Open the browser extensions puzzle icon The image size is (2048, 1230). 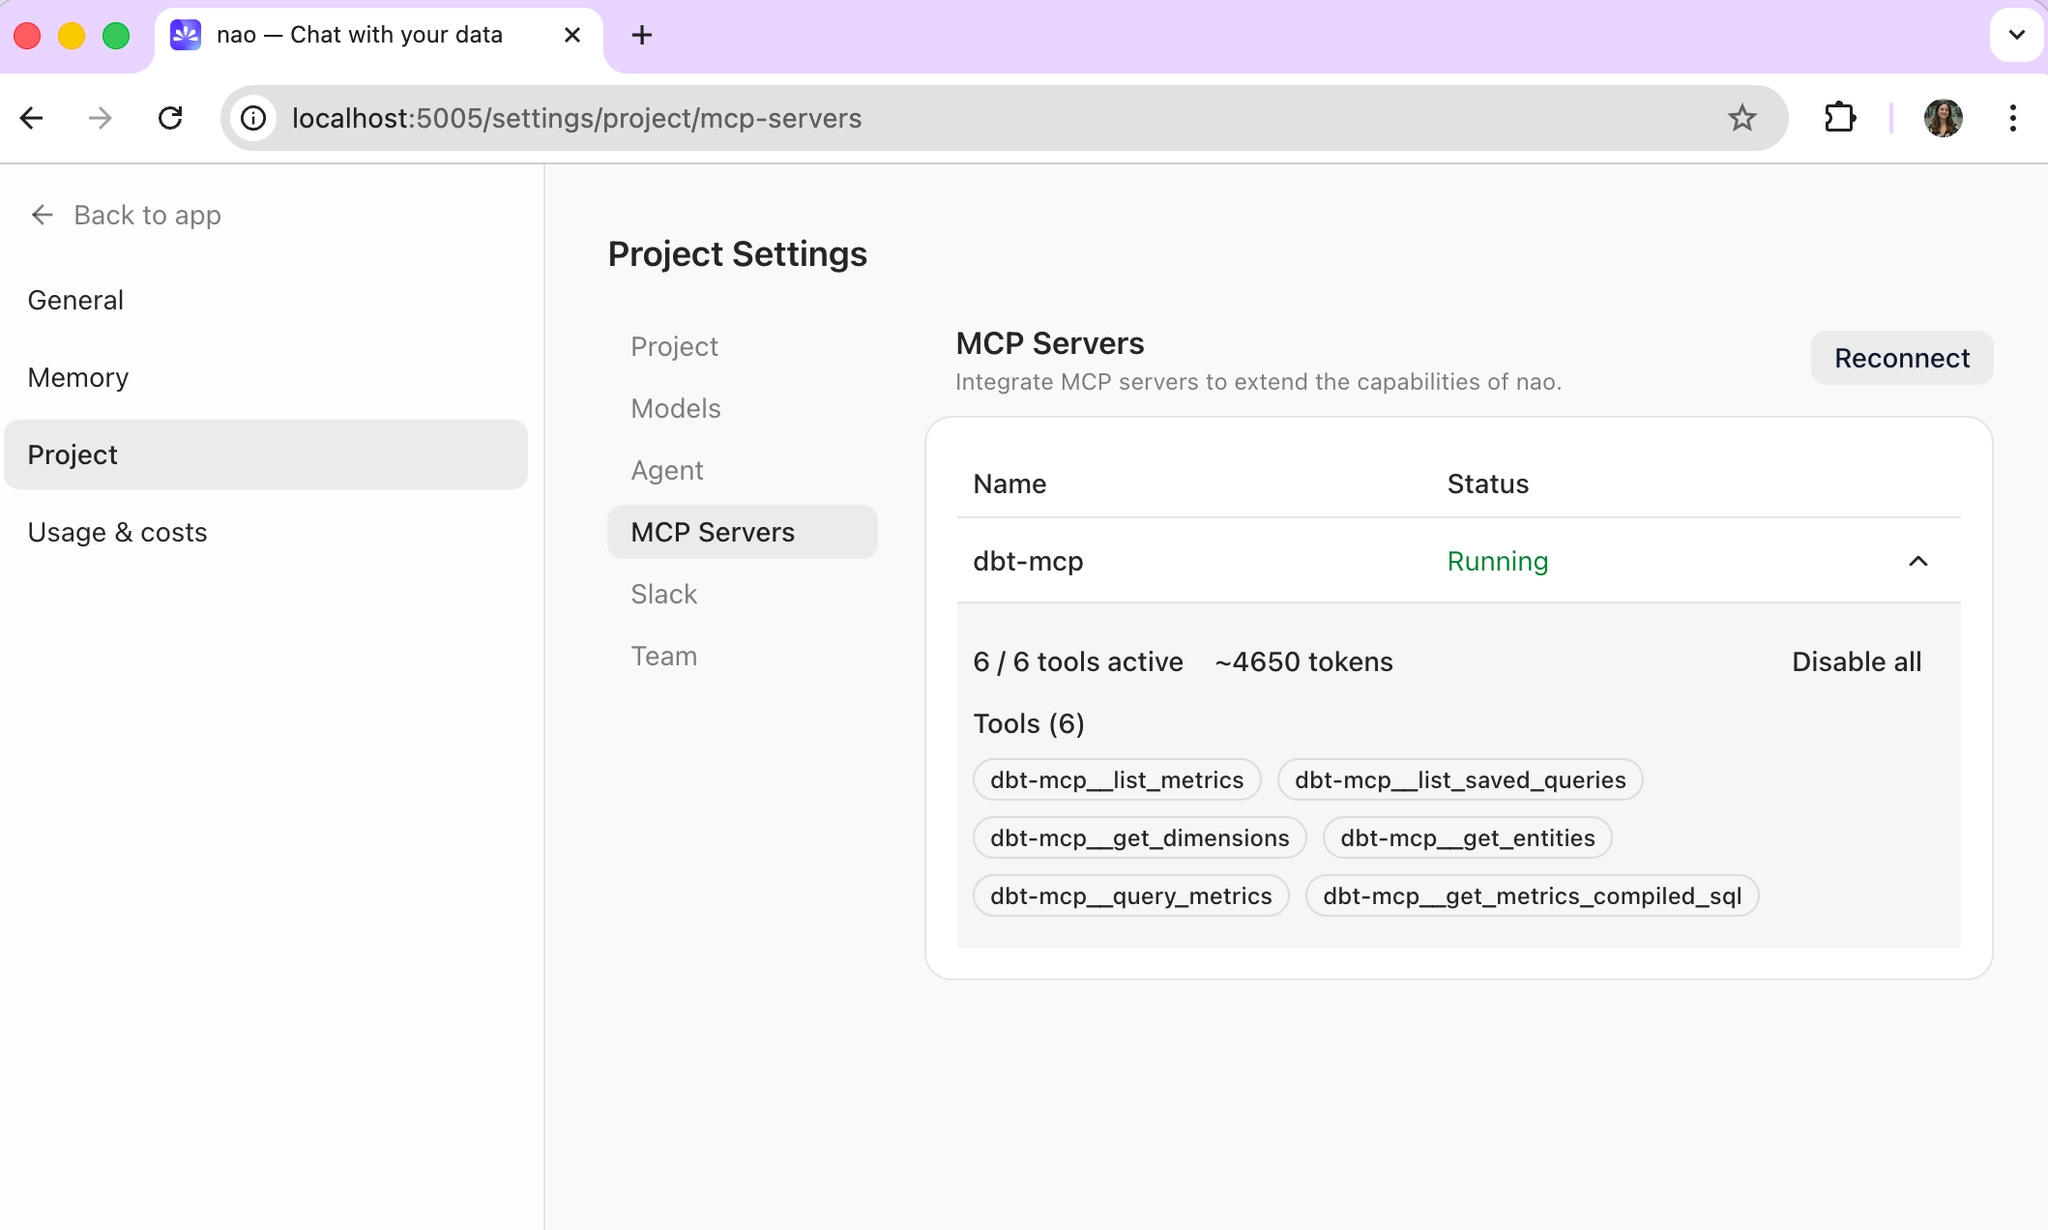coord(1839,118)
